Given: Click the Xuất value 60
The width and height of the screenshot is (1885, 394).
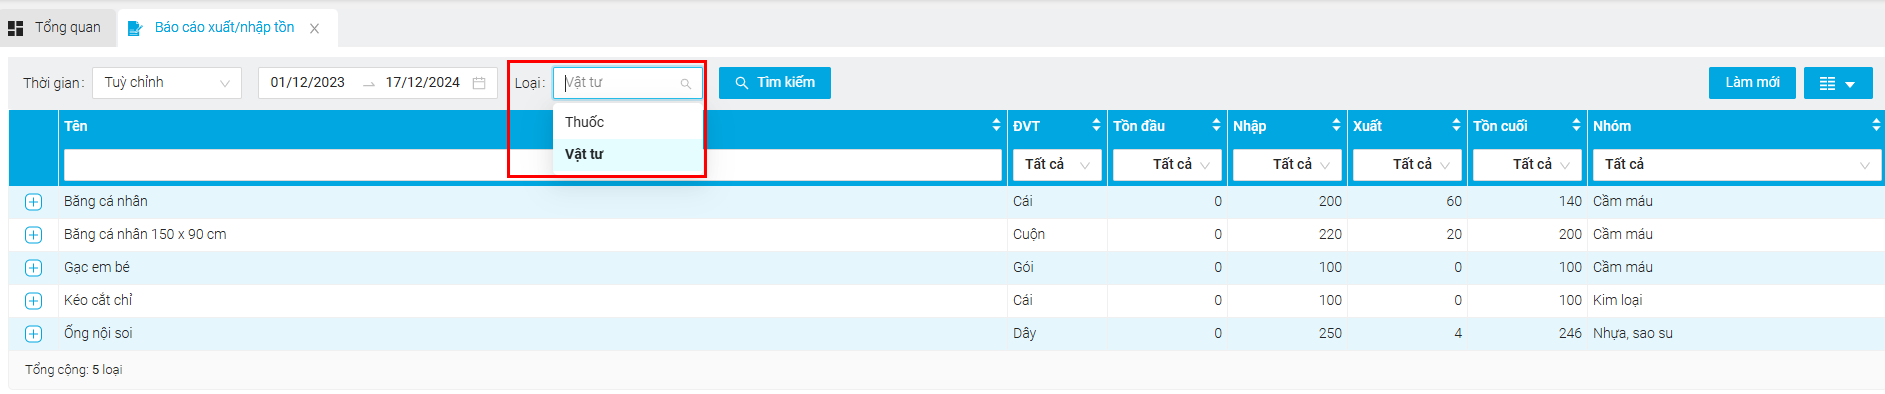Looking at the screenshot, I should tap(1454, 201).
